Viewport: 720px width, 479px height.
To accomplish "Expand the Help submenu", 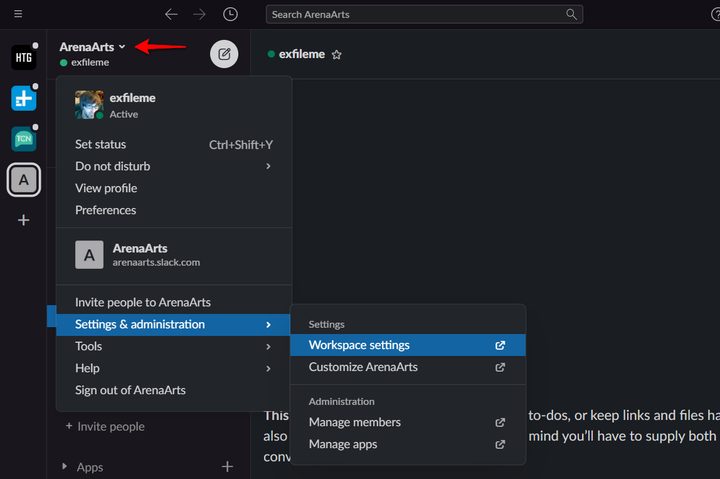I will click(x=174, y=368).
